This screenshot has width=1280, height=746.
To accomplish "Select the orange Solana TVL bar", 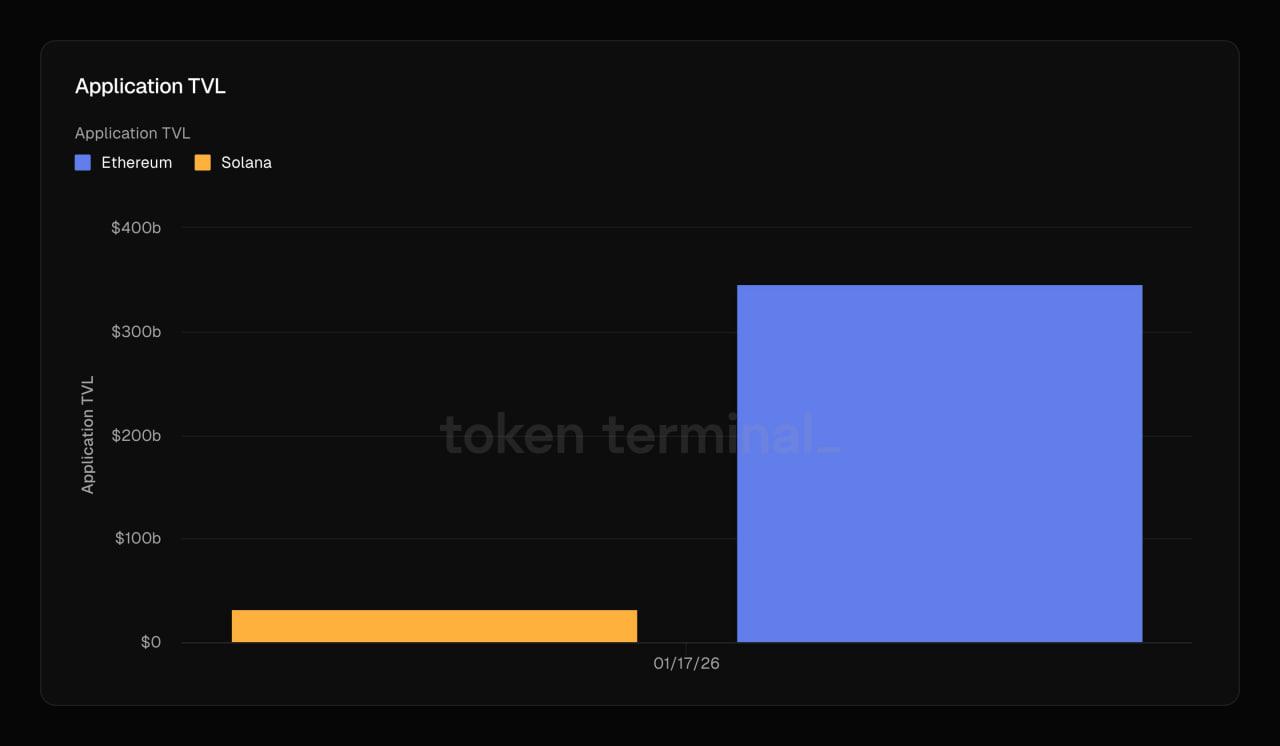I will (434, 626).
